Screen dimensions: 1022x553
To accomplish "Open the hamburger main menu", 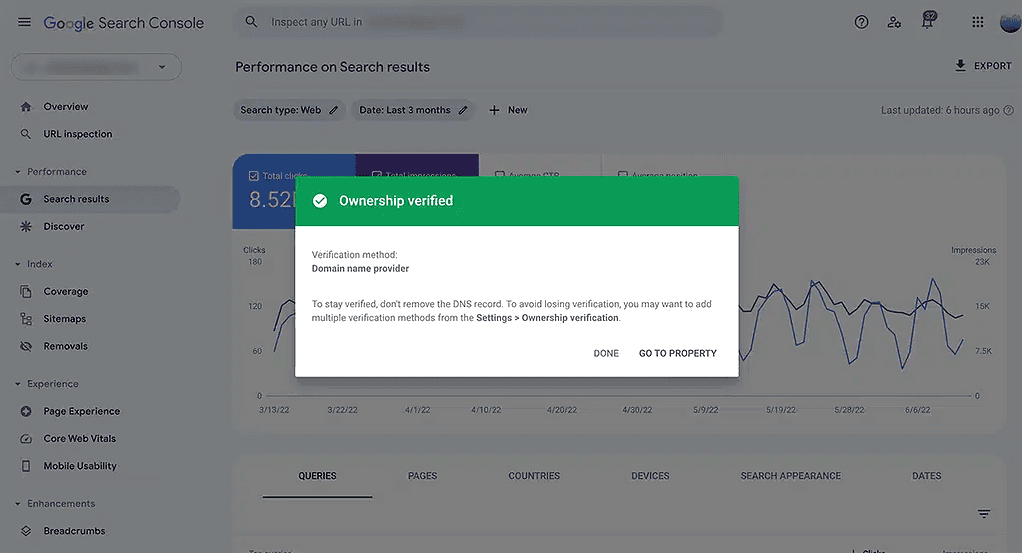I will click(24, 22).
